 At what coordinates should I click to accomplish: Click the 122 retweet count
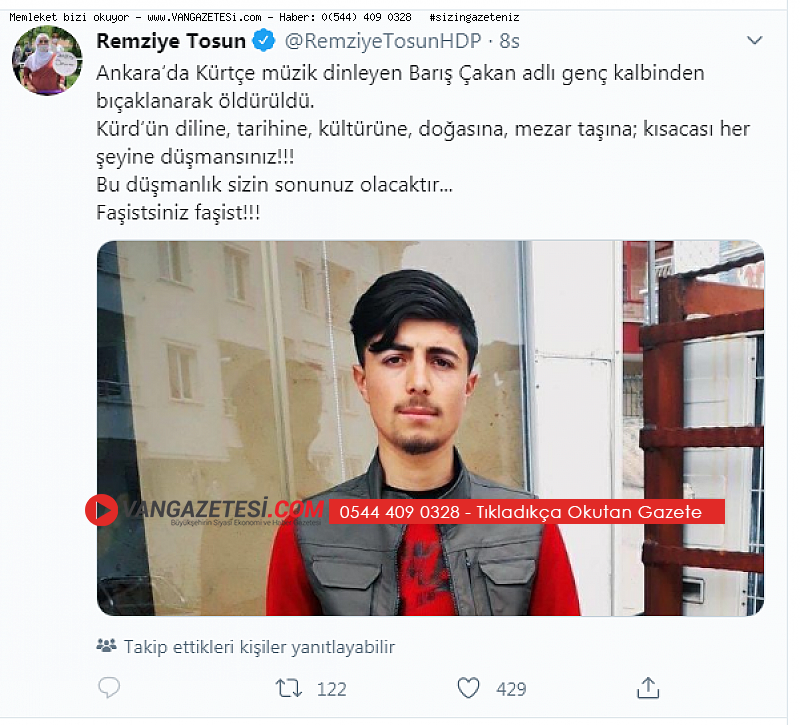(x=332, y=689)
